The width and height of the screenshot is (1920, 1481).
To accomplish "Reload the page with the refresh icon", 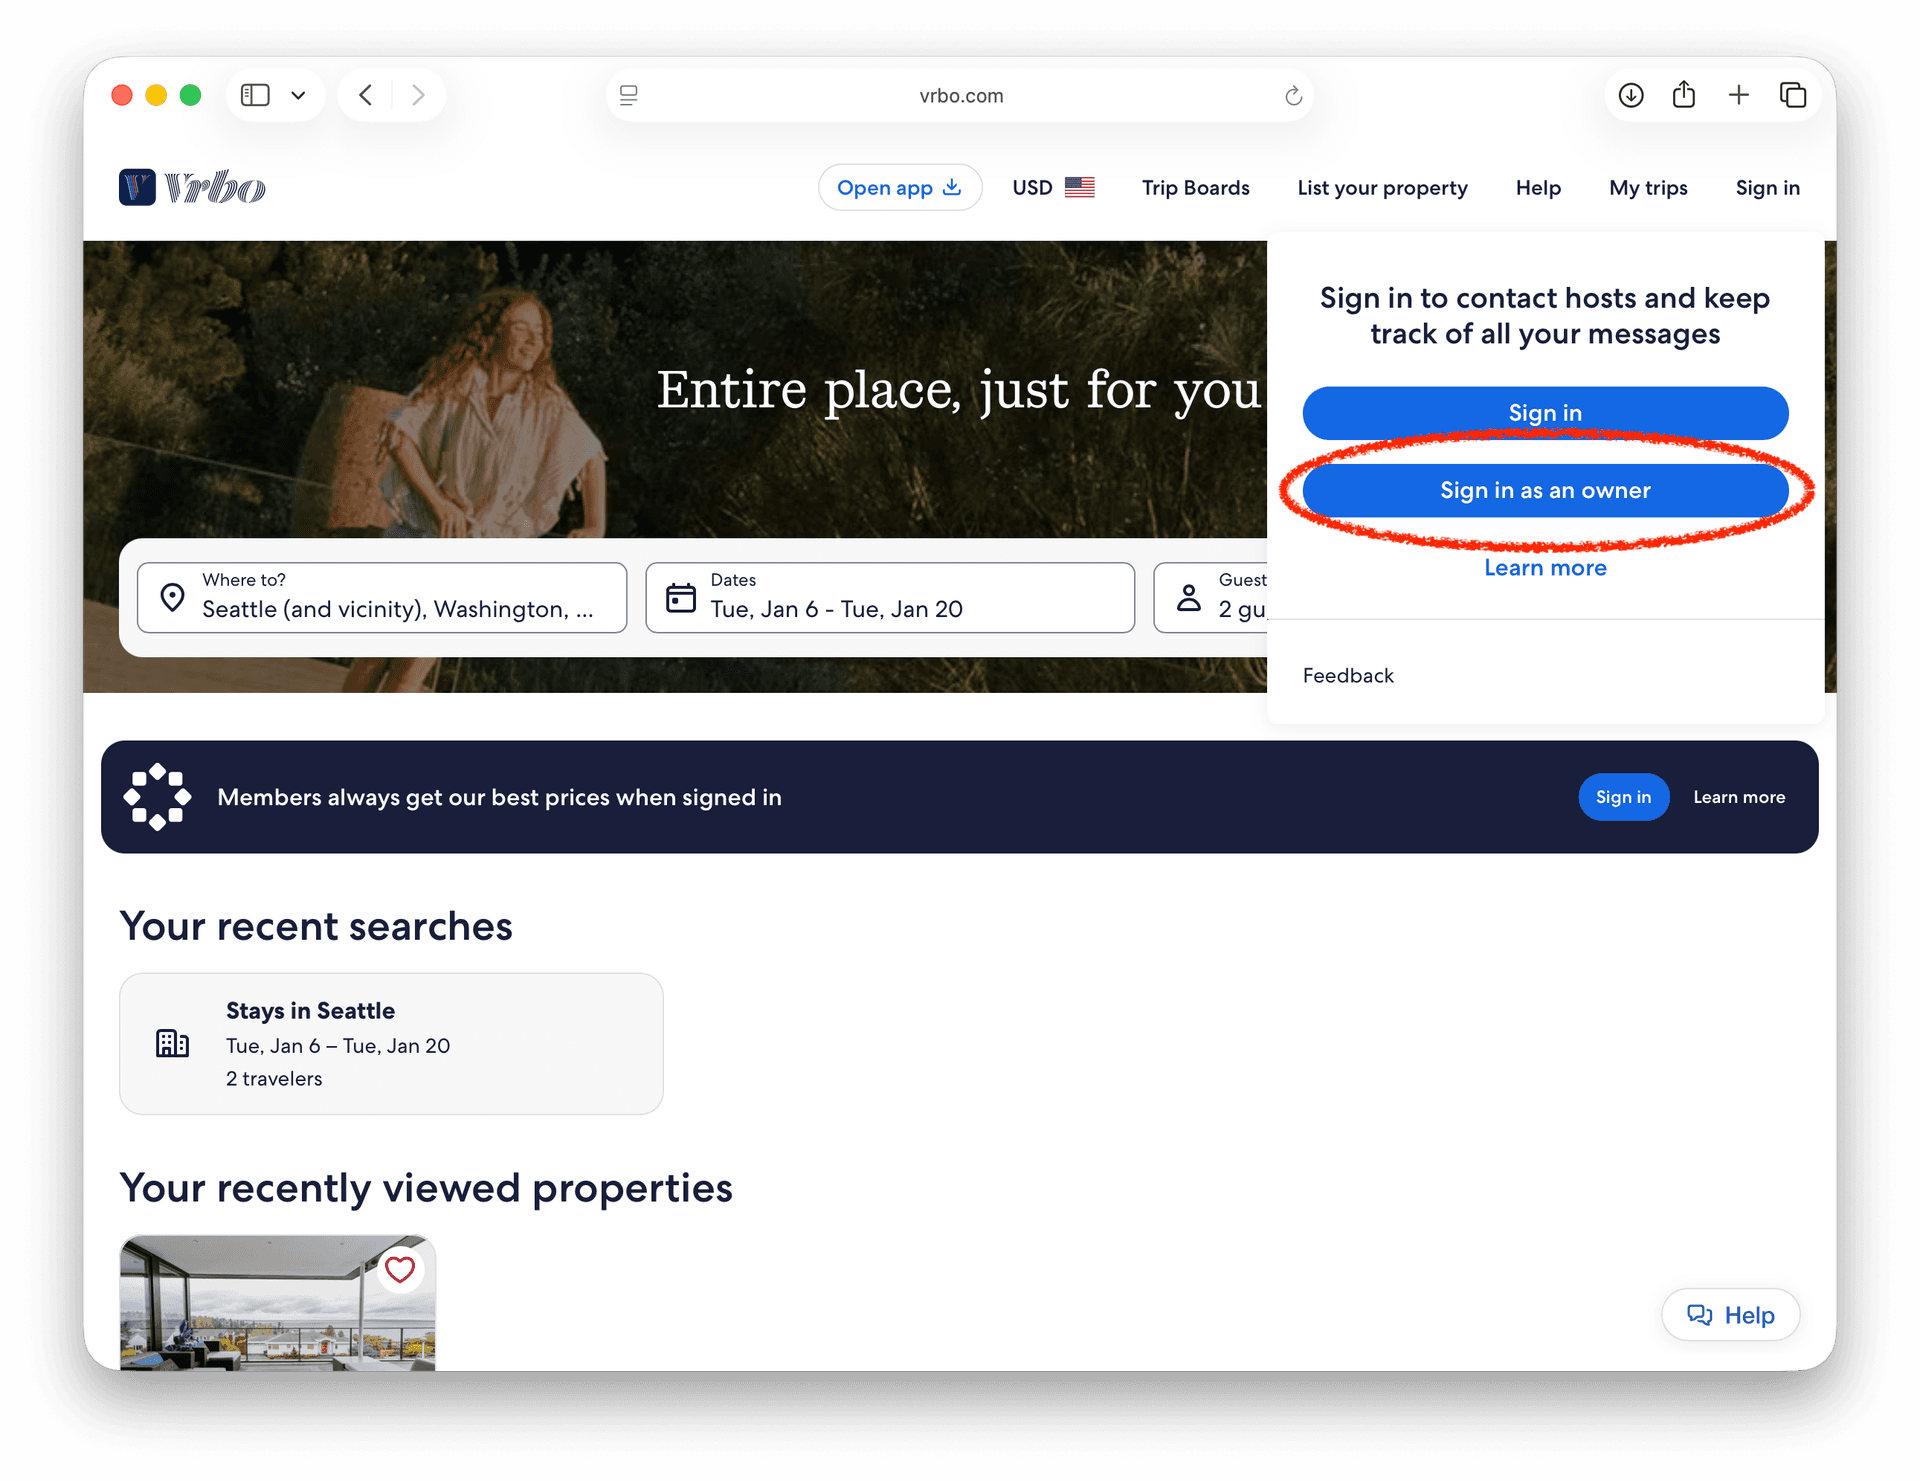I will [x=1293, y=95].
